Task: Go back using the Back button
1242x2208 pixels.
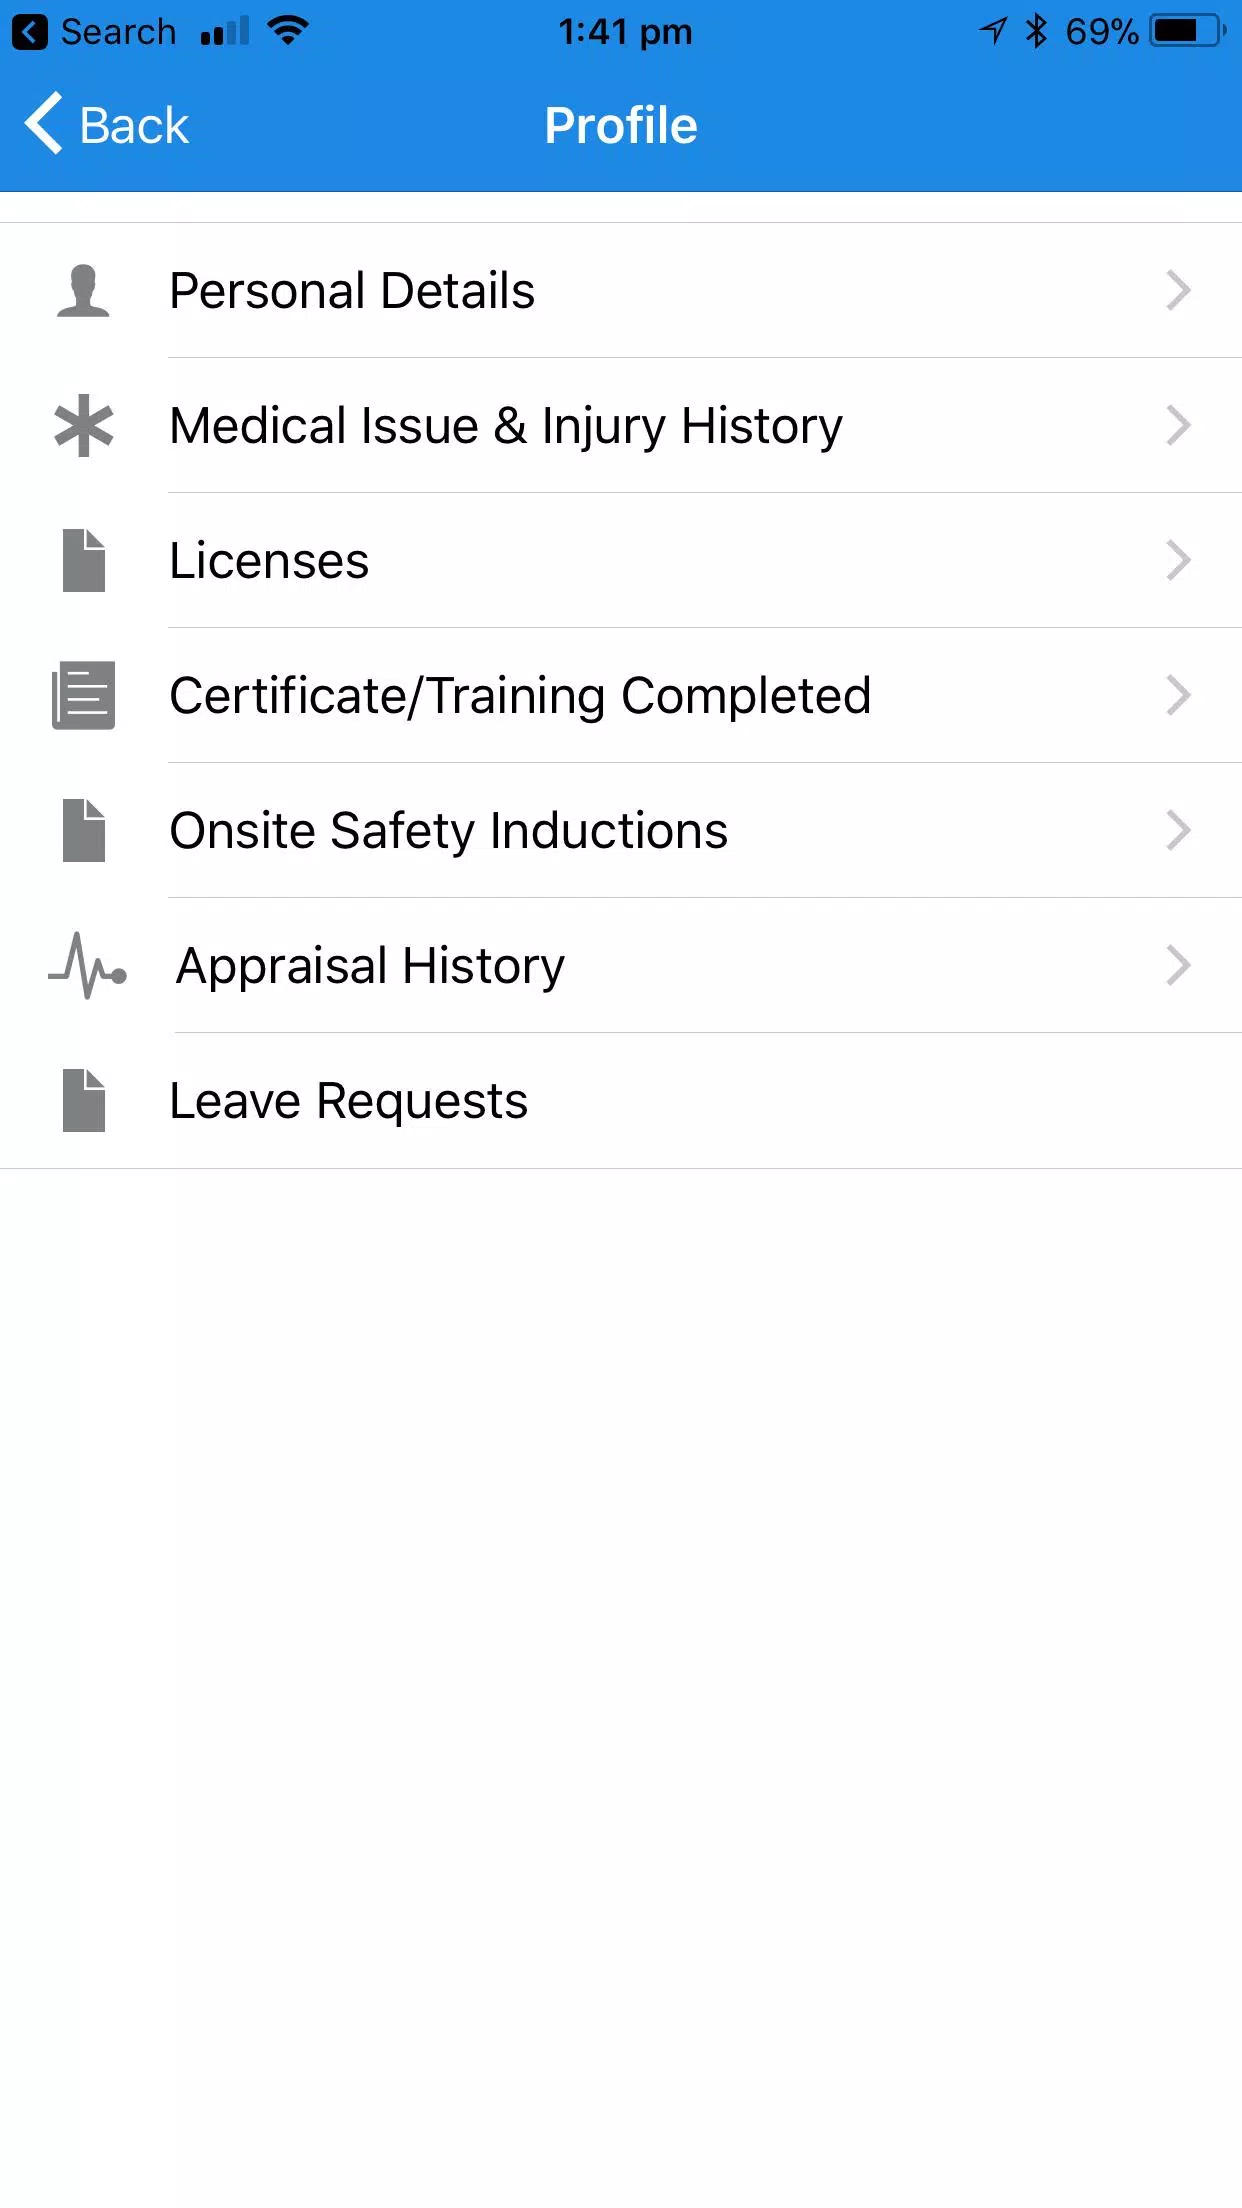Action: pyautogui.click(x=107, y=125)
